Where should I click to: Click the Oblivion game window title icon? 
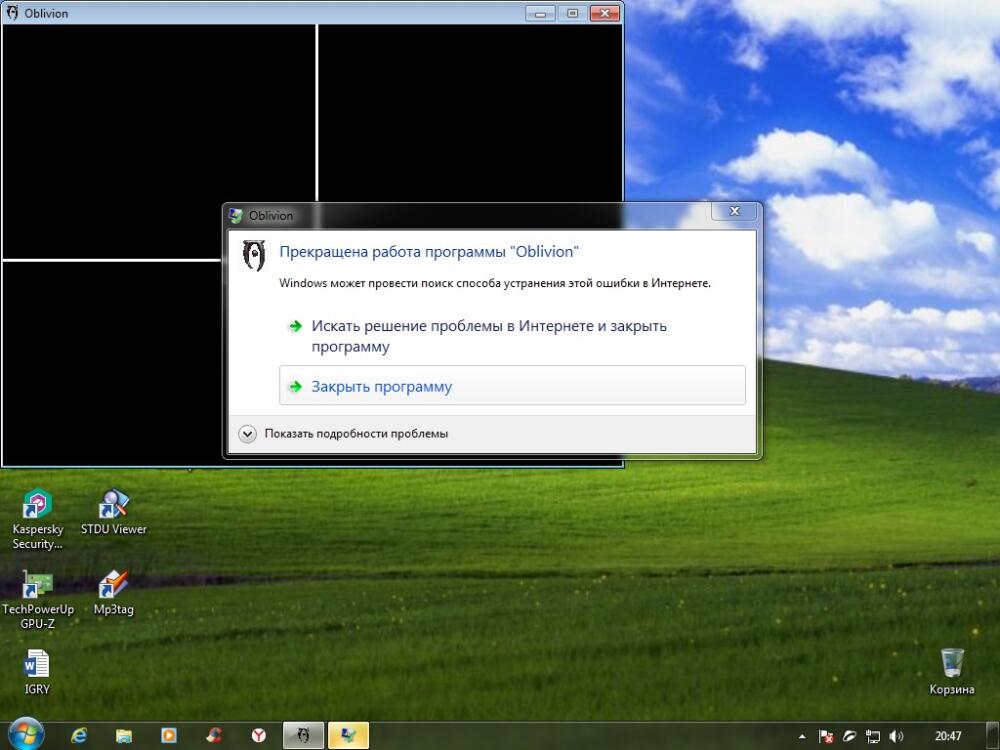(12, 13)
